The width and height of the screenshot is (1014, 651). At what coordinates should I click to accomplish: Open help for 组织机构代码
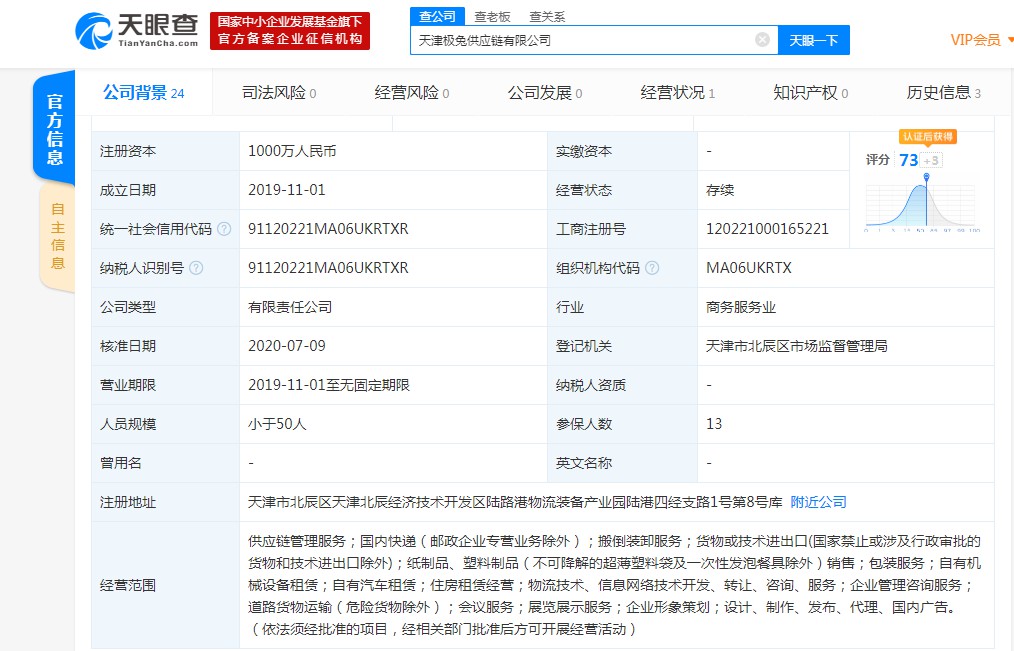(x=652, y=268)
